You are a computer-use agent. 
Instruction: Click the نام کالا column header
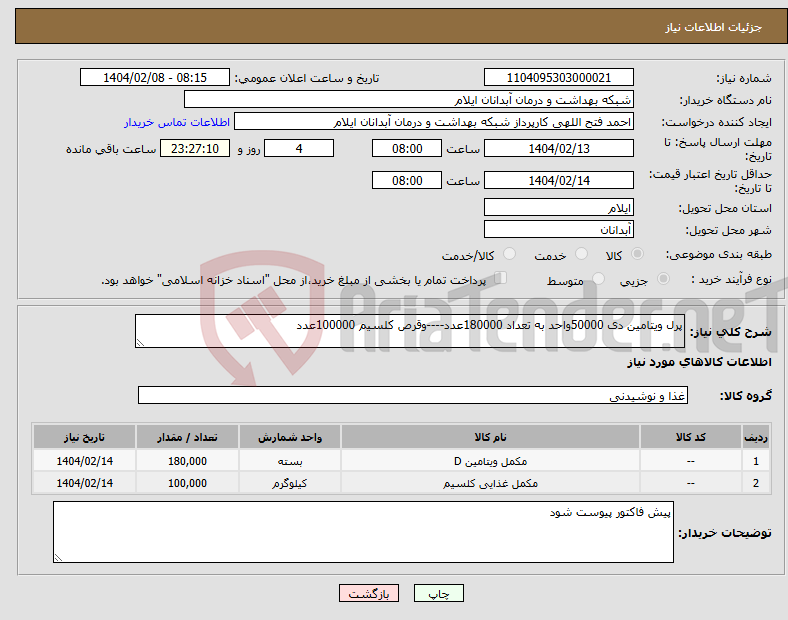490,437
